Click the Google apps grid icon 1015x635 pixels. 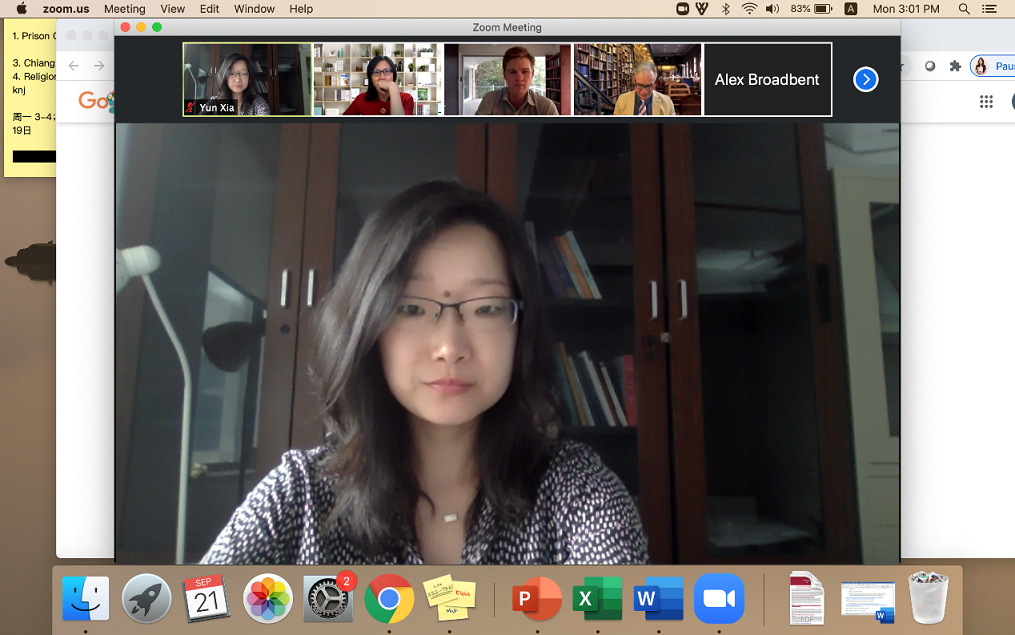[x=986, y=101]
